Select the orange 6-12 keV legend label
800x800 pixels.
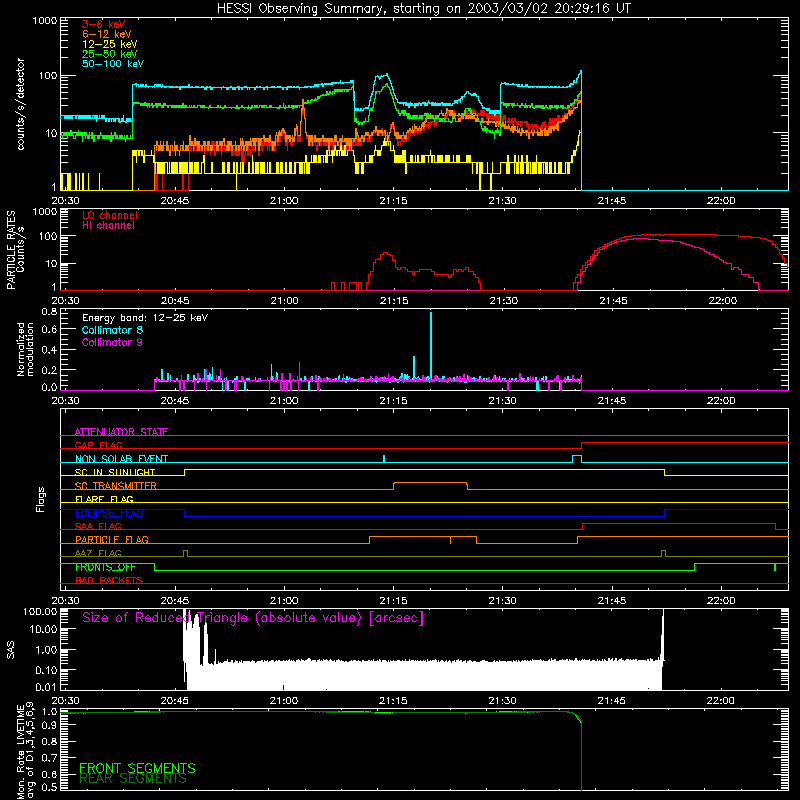(x=107, y=34)
